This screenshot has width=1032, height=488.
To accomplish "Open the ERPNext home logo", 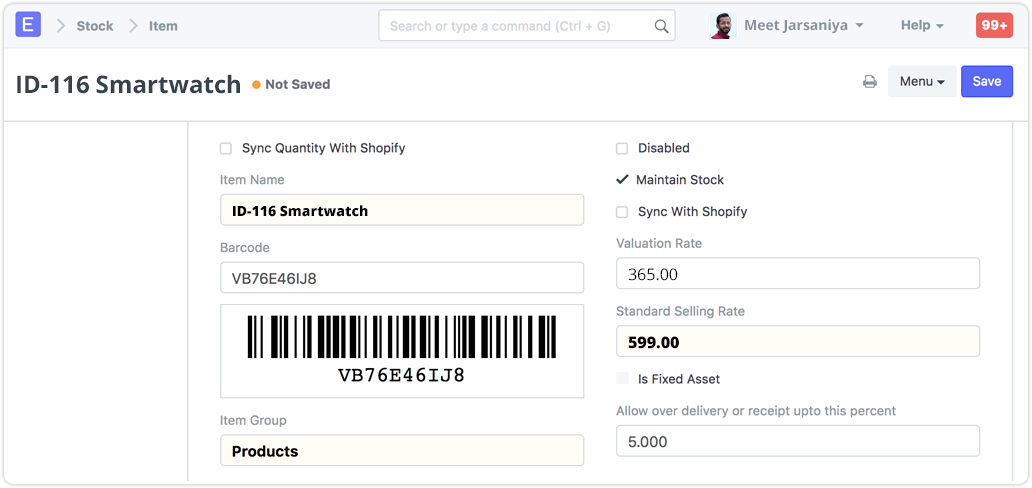I will tap(28, 25).
